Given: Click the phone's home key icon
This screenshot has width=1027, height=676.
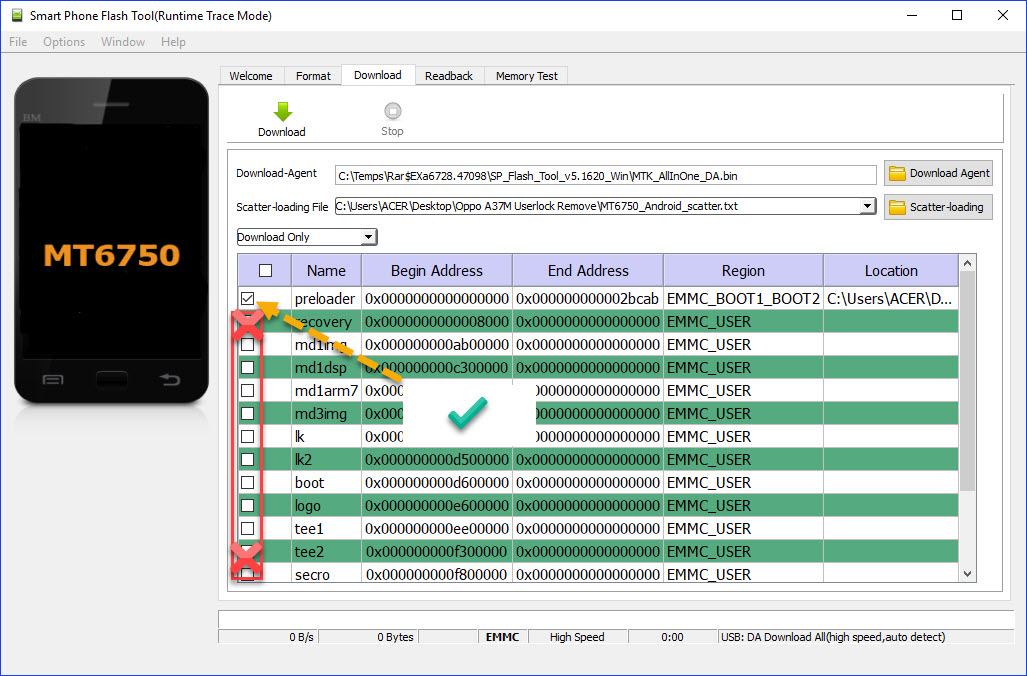Looking at the screenshot, I should click(x=111, y=379).
